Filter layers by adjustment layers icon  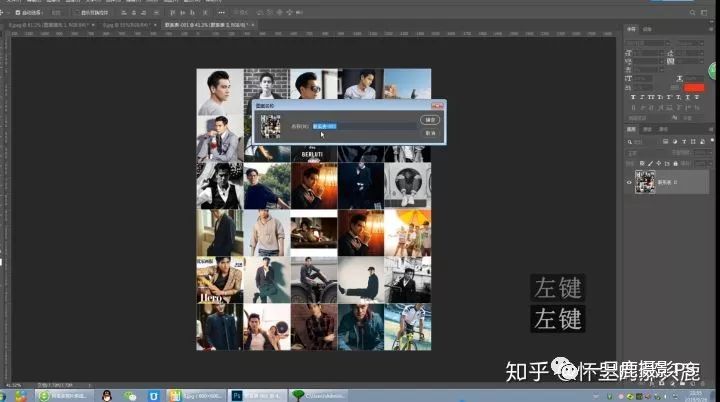pos(675,142)
